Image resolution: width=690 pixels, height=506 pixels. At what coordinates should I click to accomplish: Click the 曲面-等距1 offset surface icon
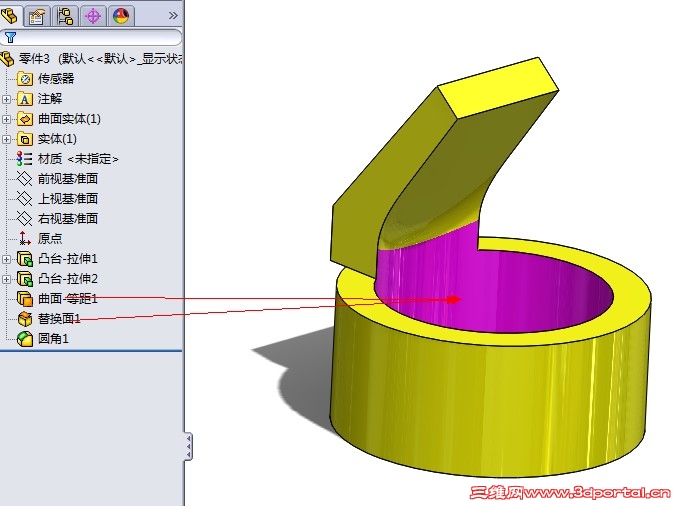point(25,299)
